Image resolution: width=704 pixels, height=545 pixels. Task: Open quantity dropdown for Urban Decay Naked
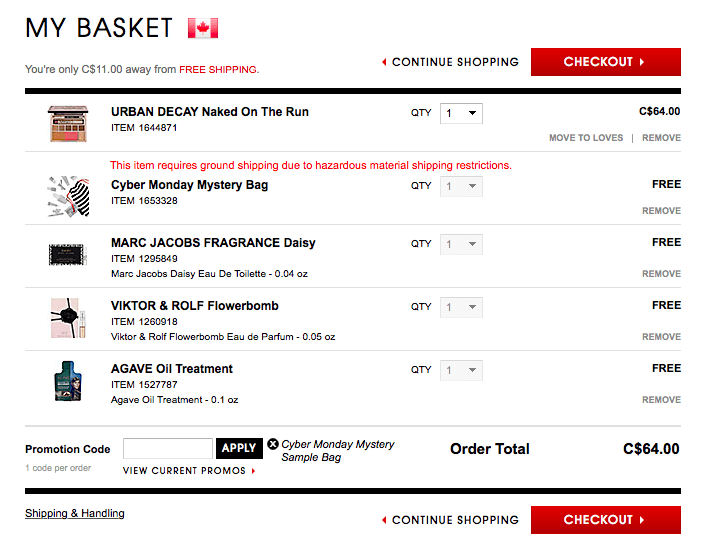461,113
